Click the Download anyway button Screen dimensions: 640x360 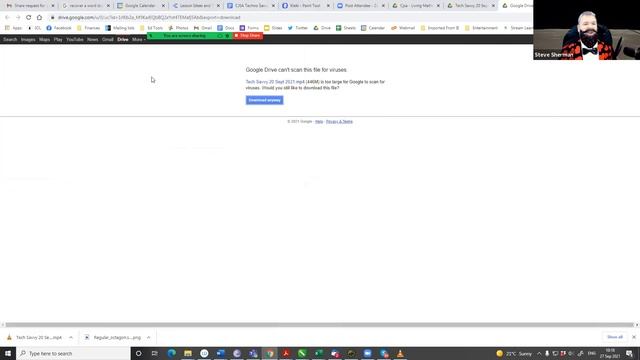point(264,100)
